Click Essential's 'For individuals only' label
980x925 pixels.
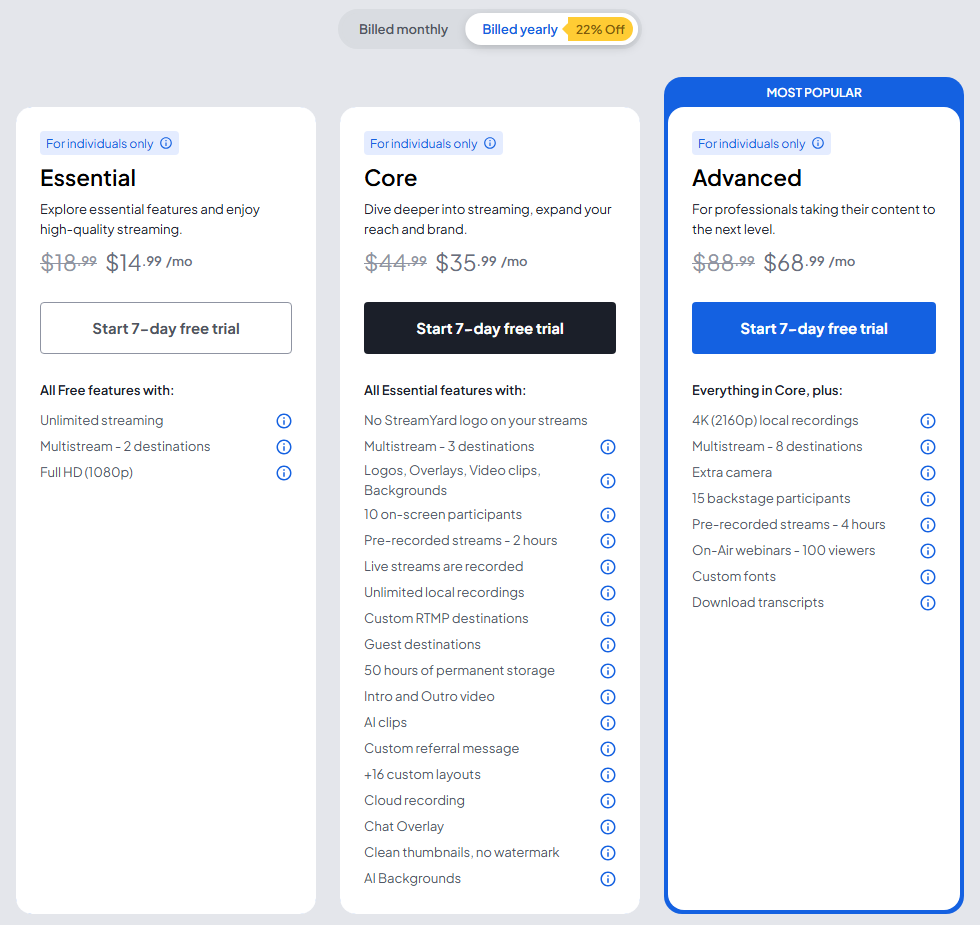click(99, 144)
